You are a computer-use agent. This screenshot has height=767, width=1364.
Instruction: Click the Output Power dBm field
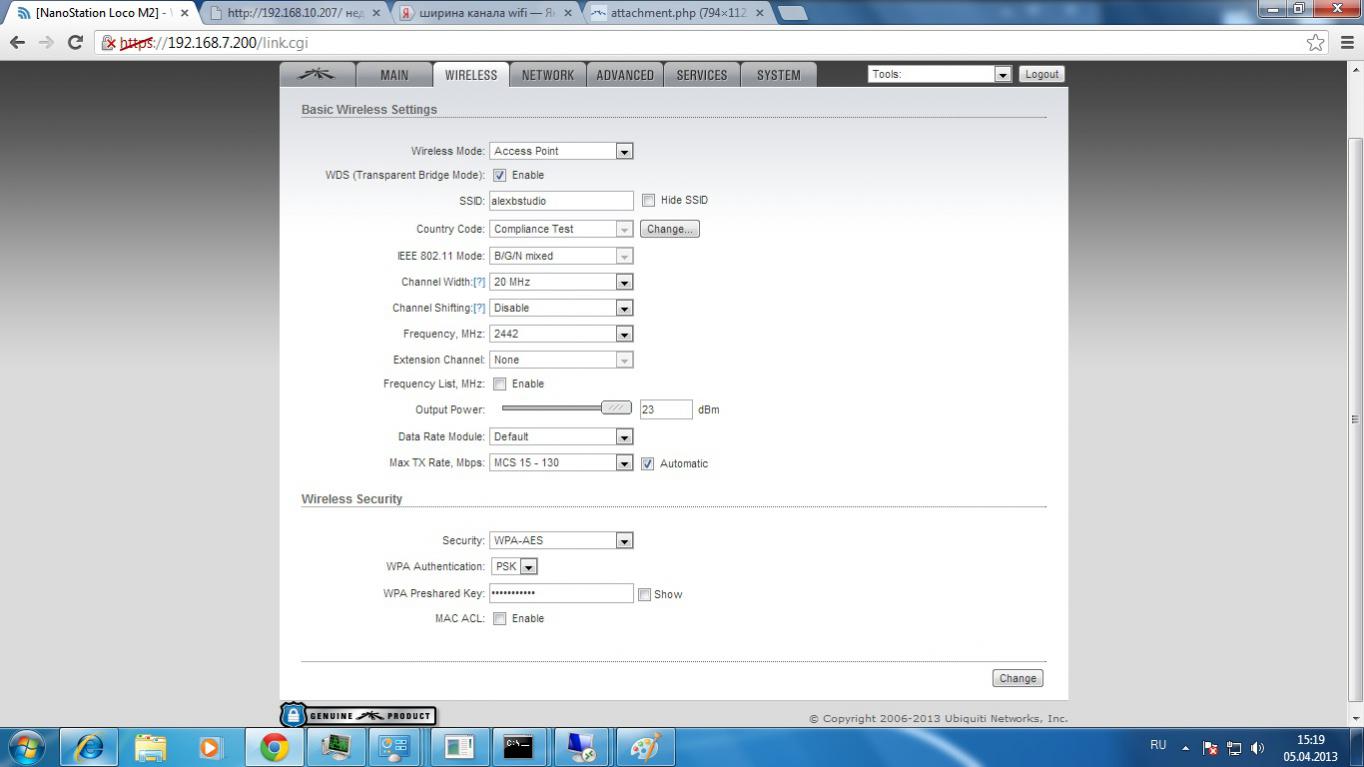coord(666,409)
